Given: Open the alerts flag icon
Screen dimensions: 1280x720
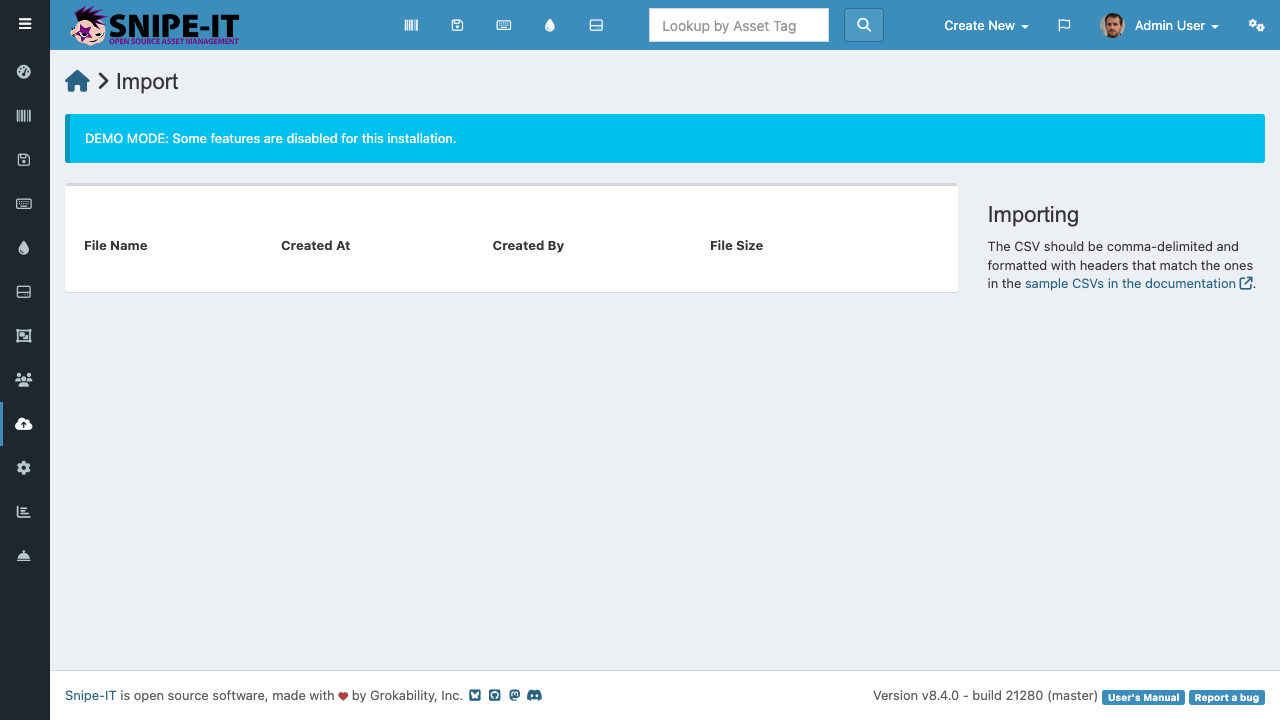Looking at the screenshot, I should pyautogui.click(x=1064, y=25).
